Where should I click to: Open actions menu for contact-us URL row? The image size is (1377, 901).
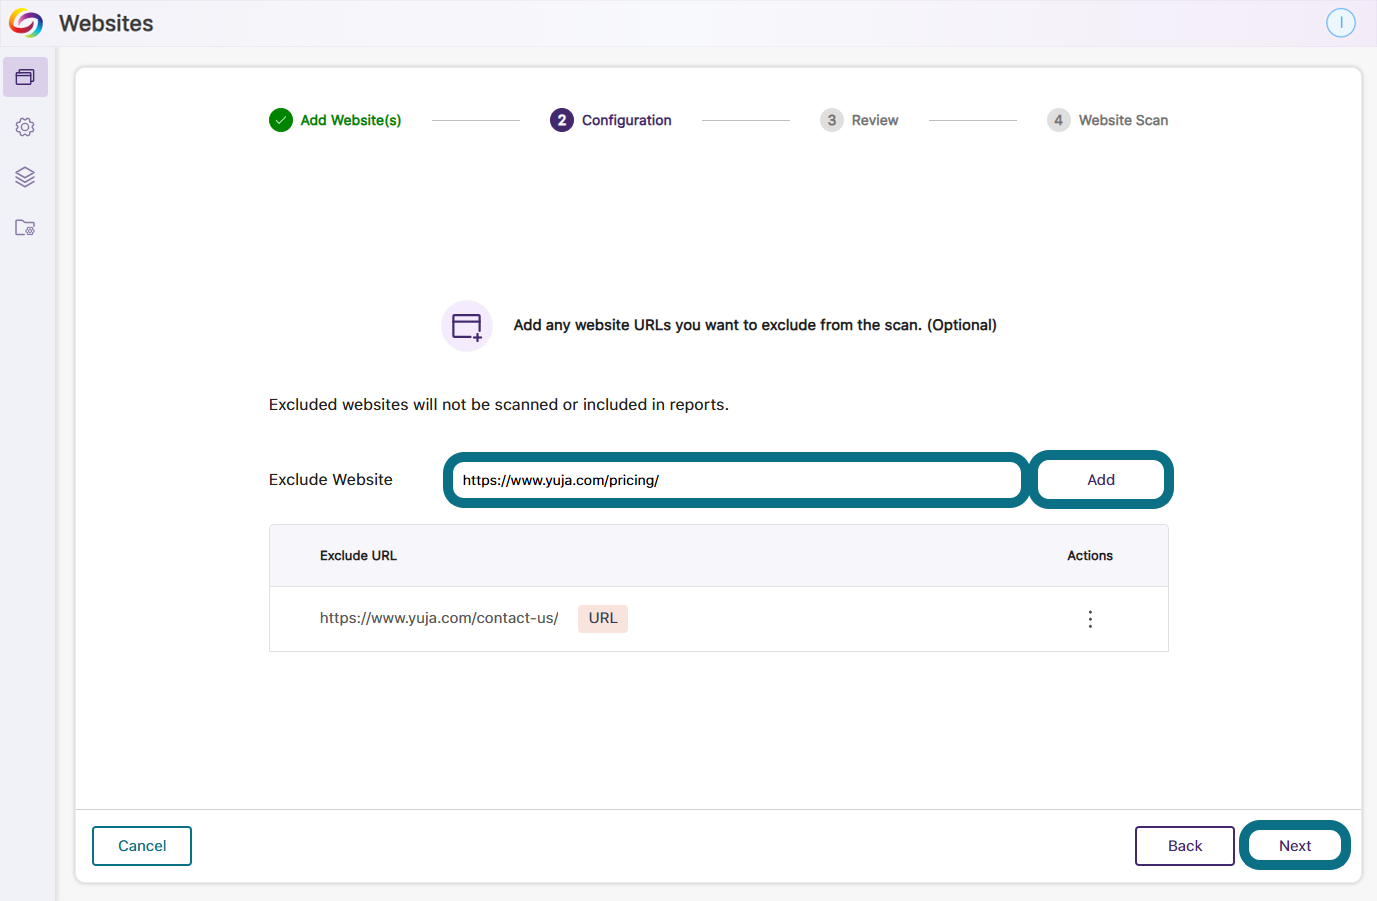[x=1090, y=619]
